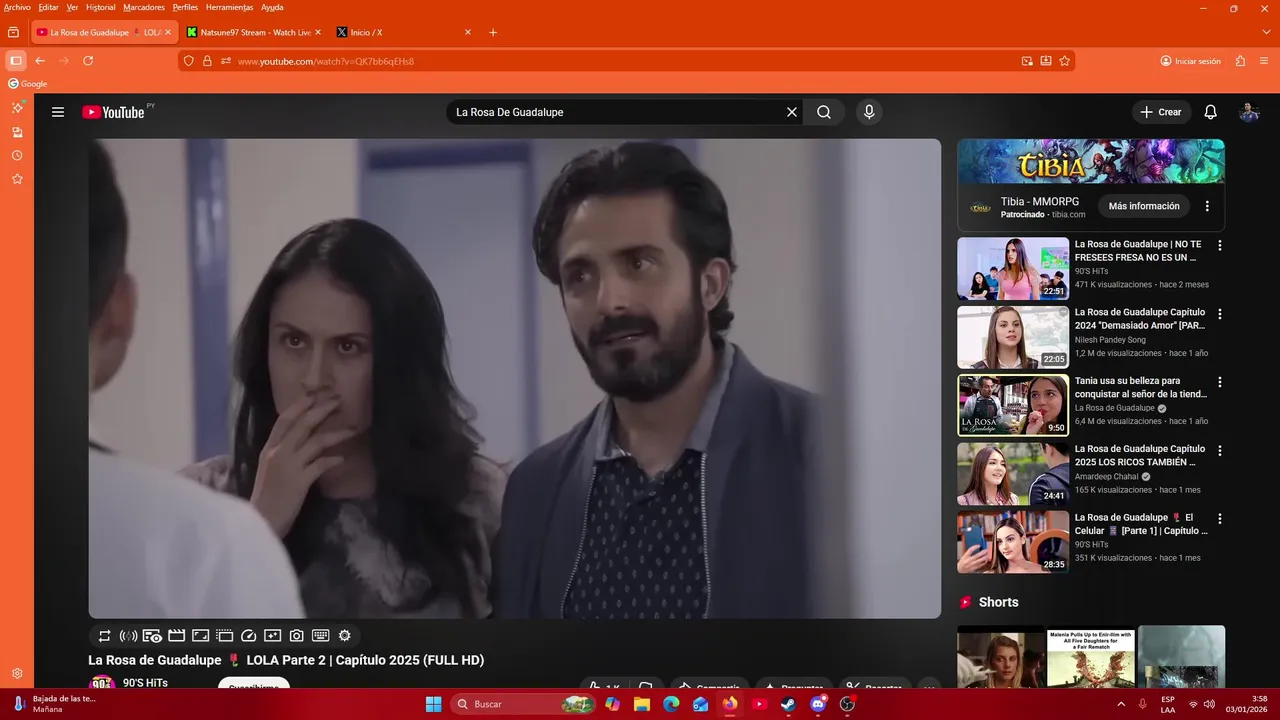1280x720 pixels.
Task: Open YouTube notifications bell
Action: (1210, 112)
